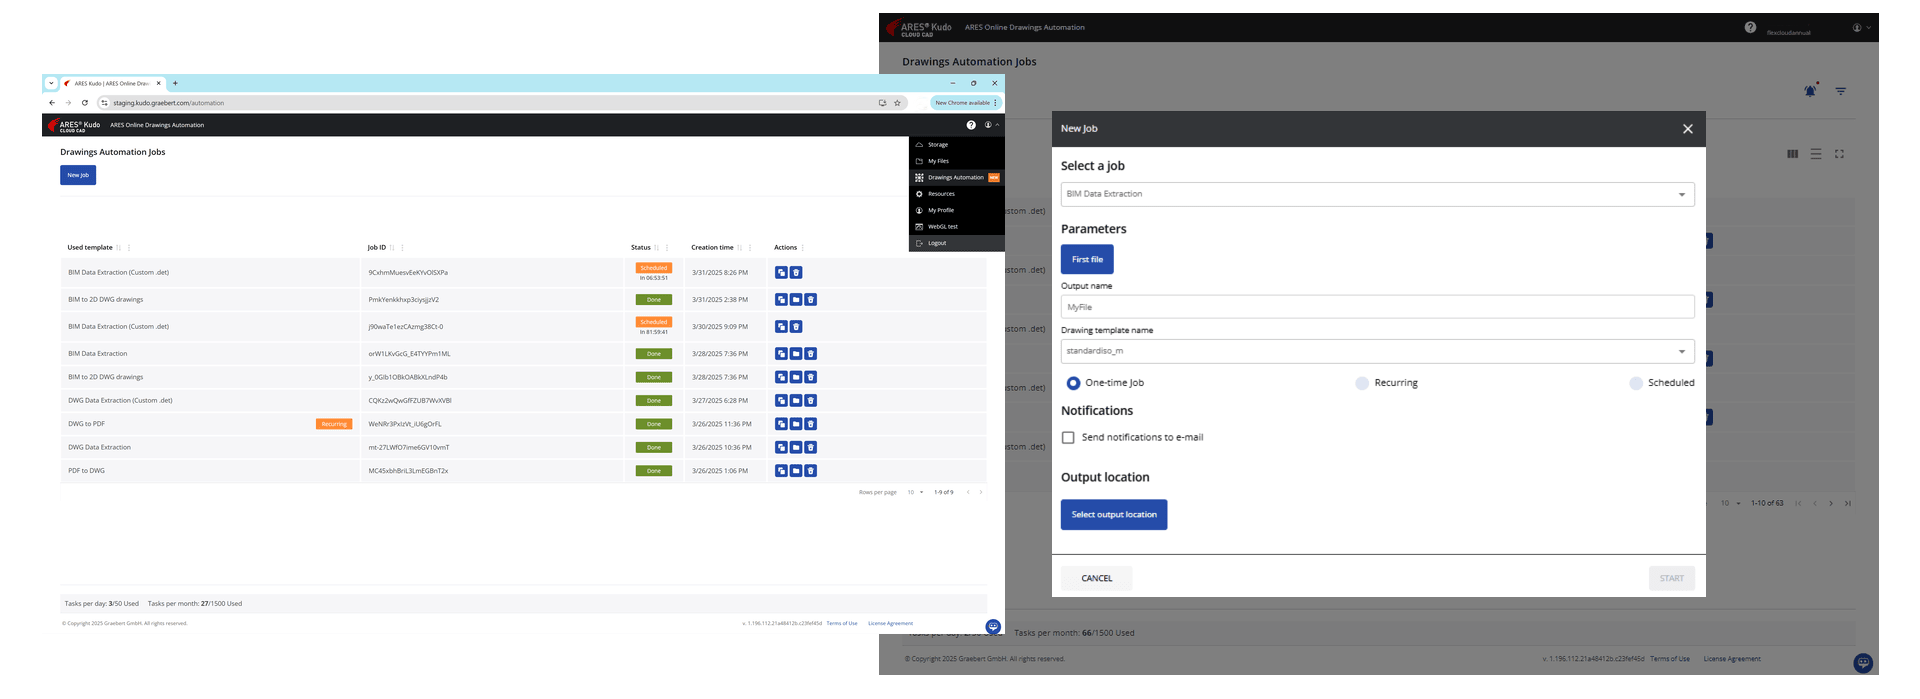Click the Recurring badge on DWG to PDF
This screenshot has width=1920, height=699.
334,424
